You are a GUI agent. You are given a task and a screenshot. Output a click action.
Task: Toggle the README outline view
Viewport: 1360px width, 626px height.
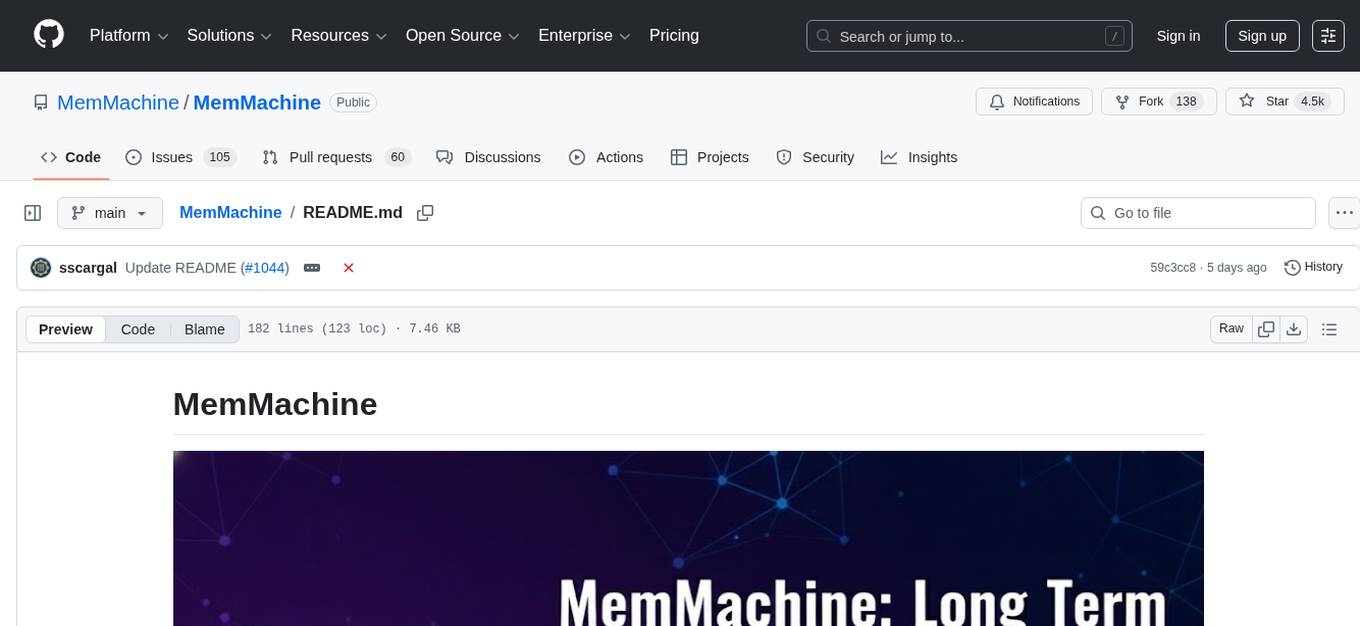(1329, 328)
